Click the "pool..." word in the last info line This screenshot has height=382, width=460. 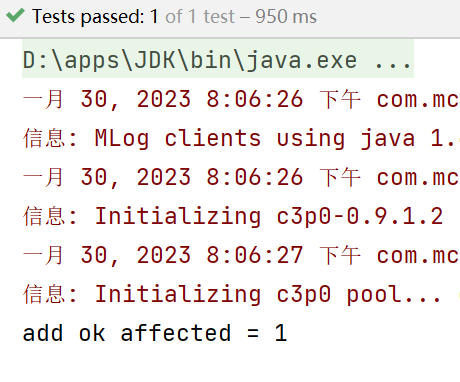pos(394,295)
